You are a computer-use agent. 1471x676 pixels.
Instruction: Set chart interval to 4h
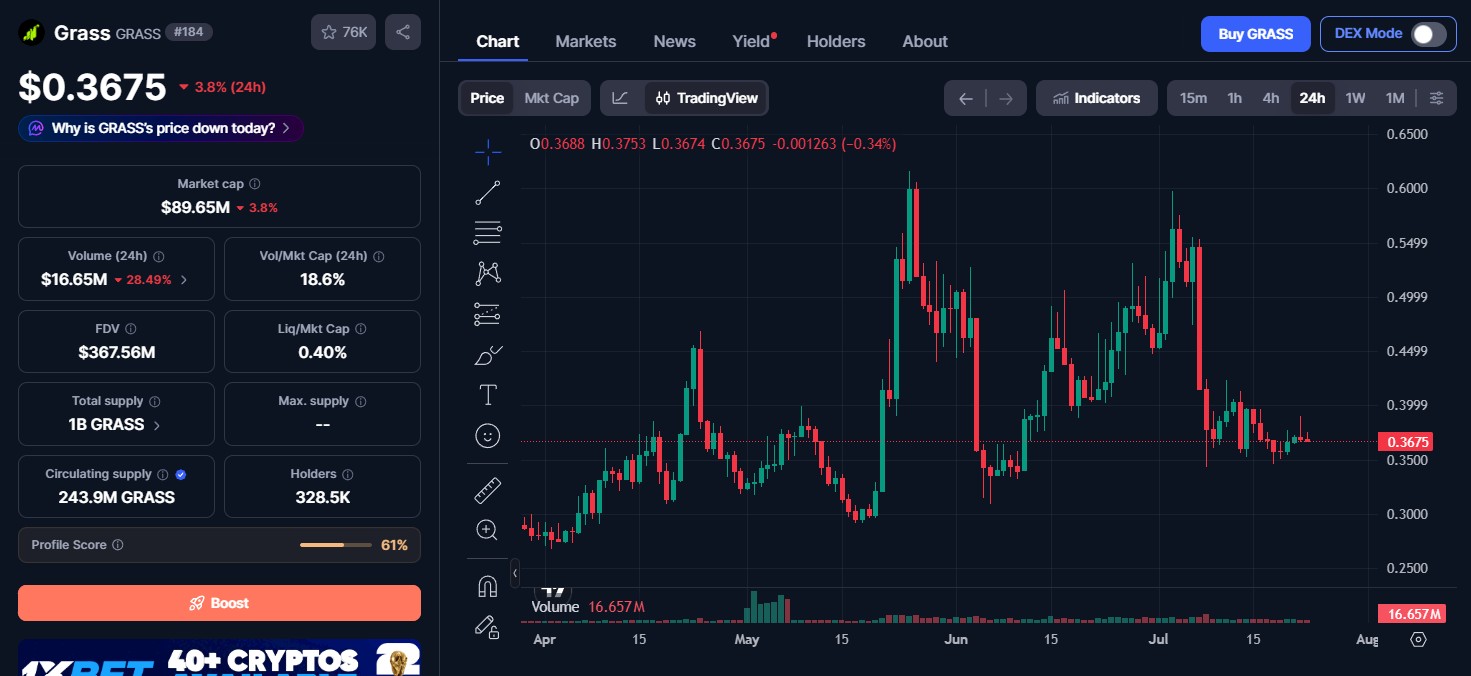1271,98
